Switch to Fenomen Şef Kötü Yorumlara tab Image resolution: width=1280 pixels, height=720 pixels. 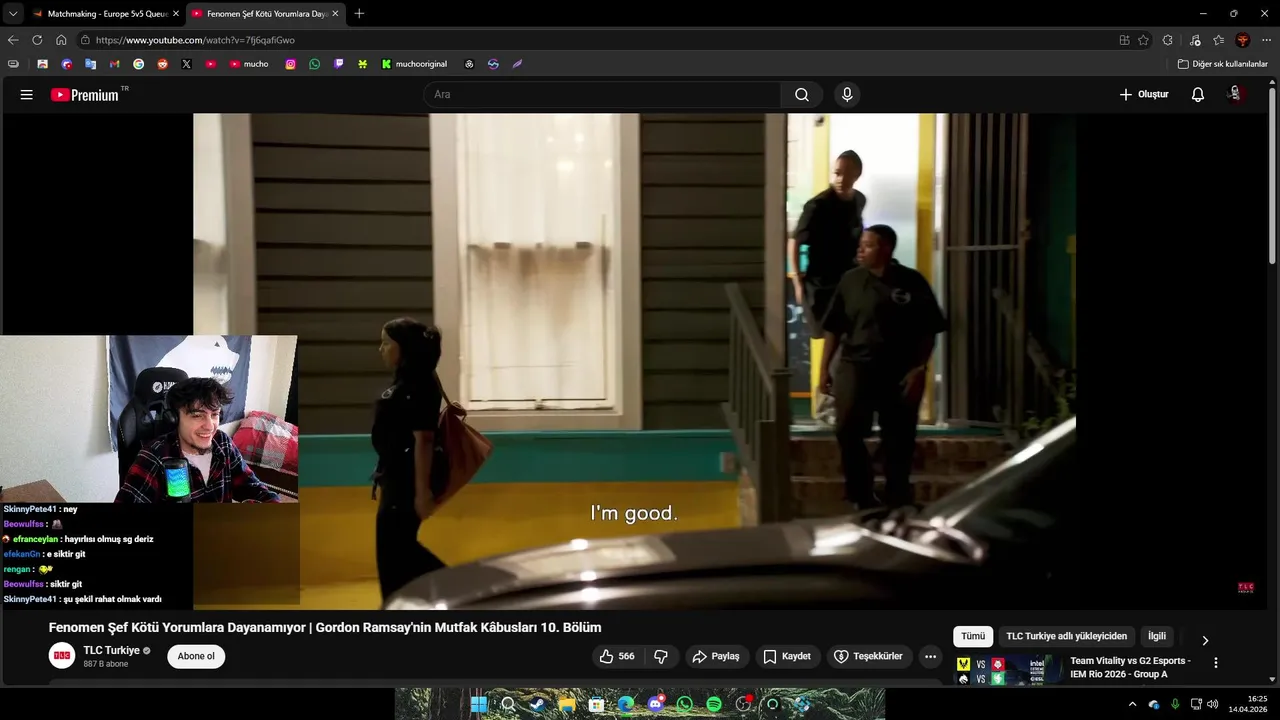coord(266,14)
